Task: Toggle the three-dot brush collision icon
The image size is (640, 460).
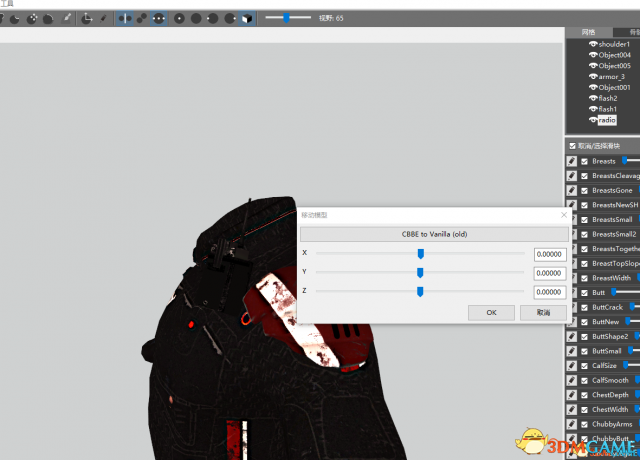Action: pyautogui.click(x=158, y=18)
